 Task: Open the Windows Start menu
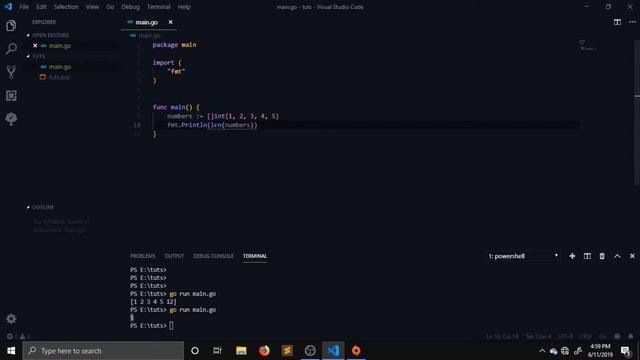11,351
